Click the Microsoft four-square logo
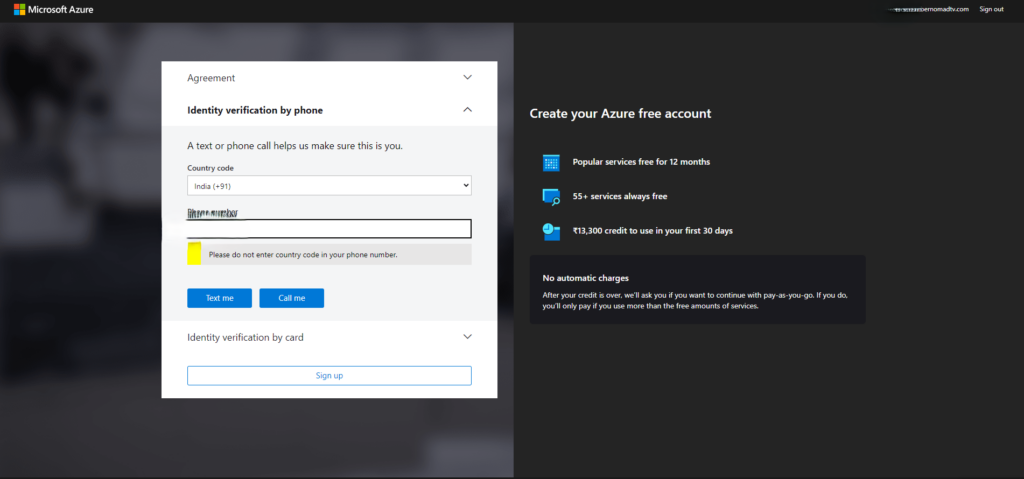Image resolution: width=1024 pixels, height=479 pixels. [19, 9]
